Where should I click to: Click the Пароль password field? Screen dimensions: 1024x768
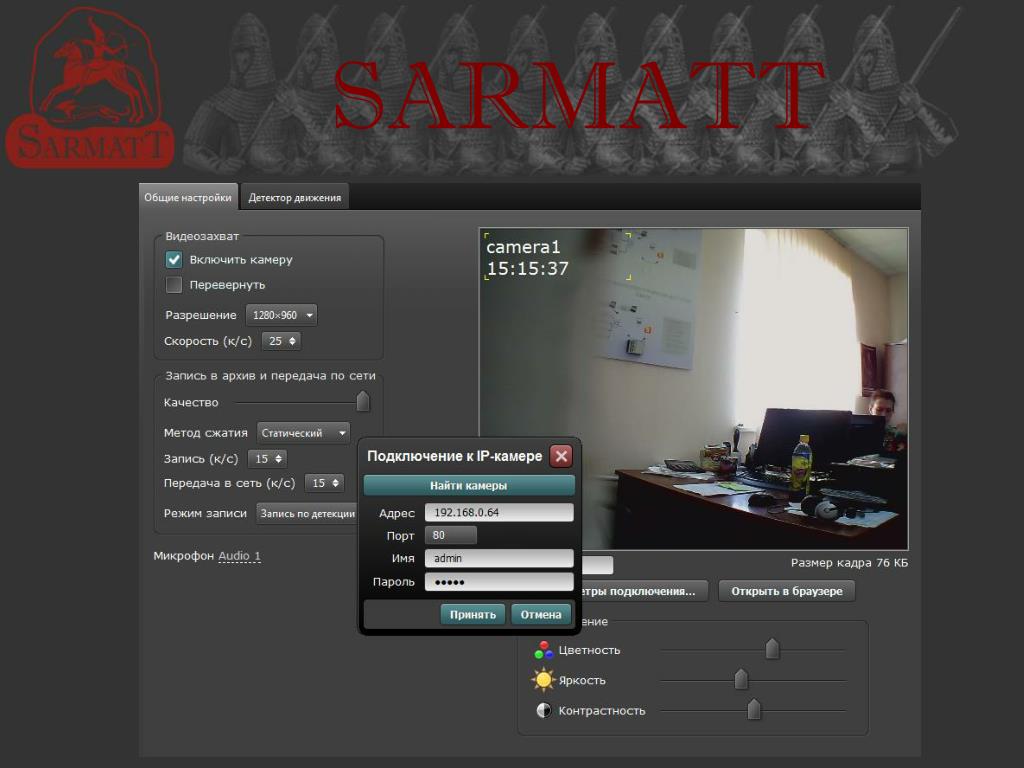[499, 581]
